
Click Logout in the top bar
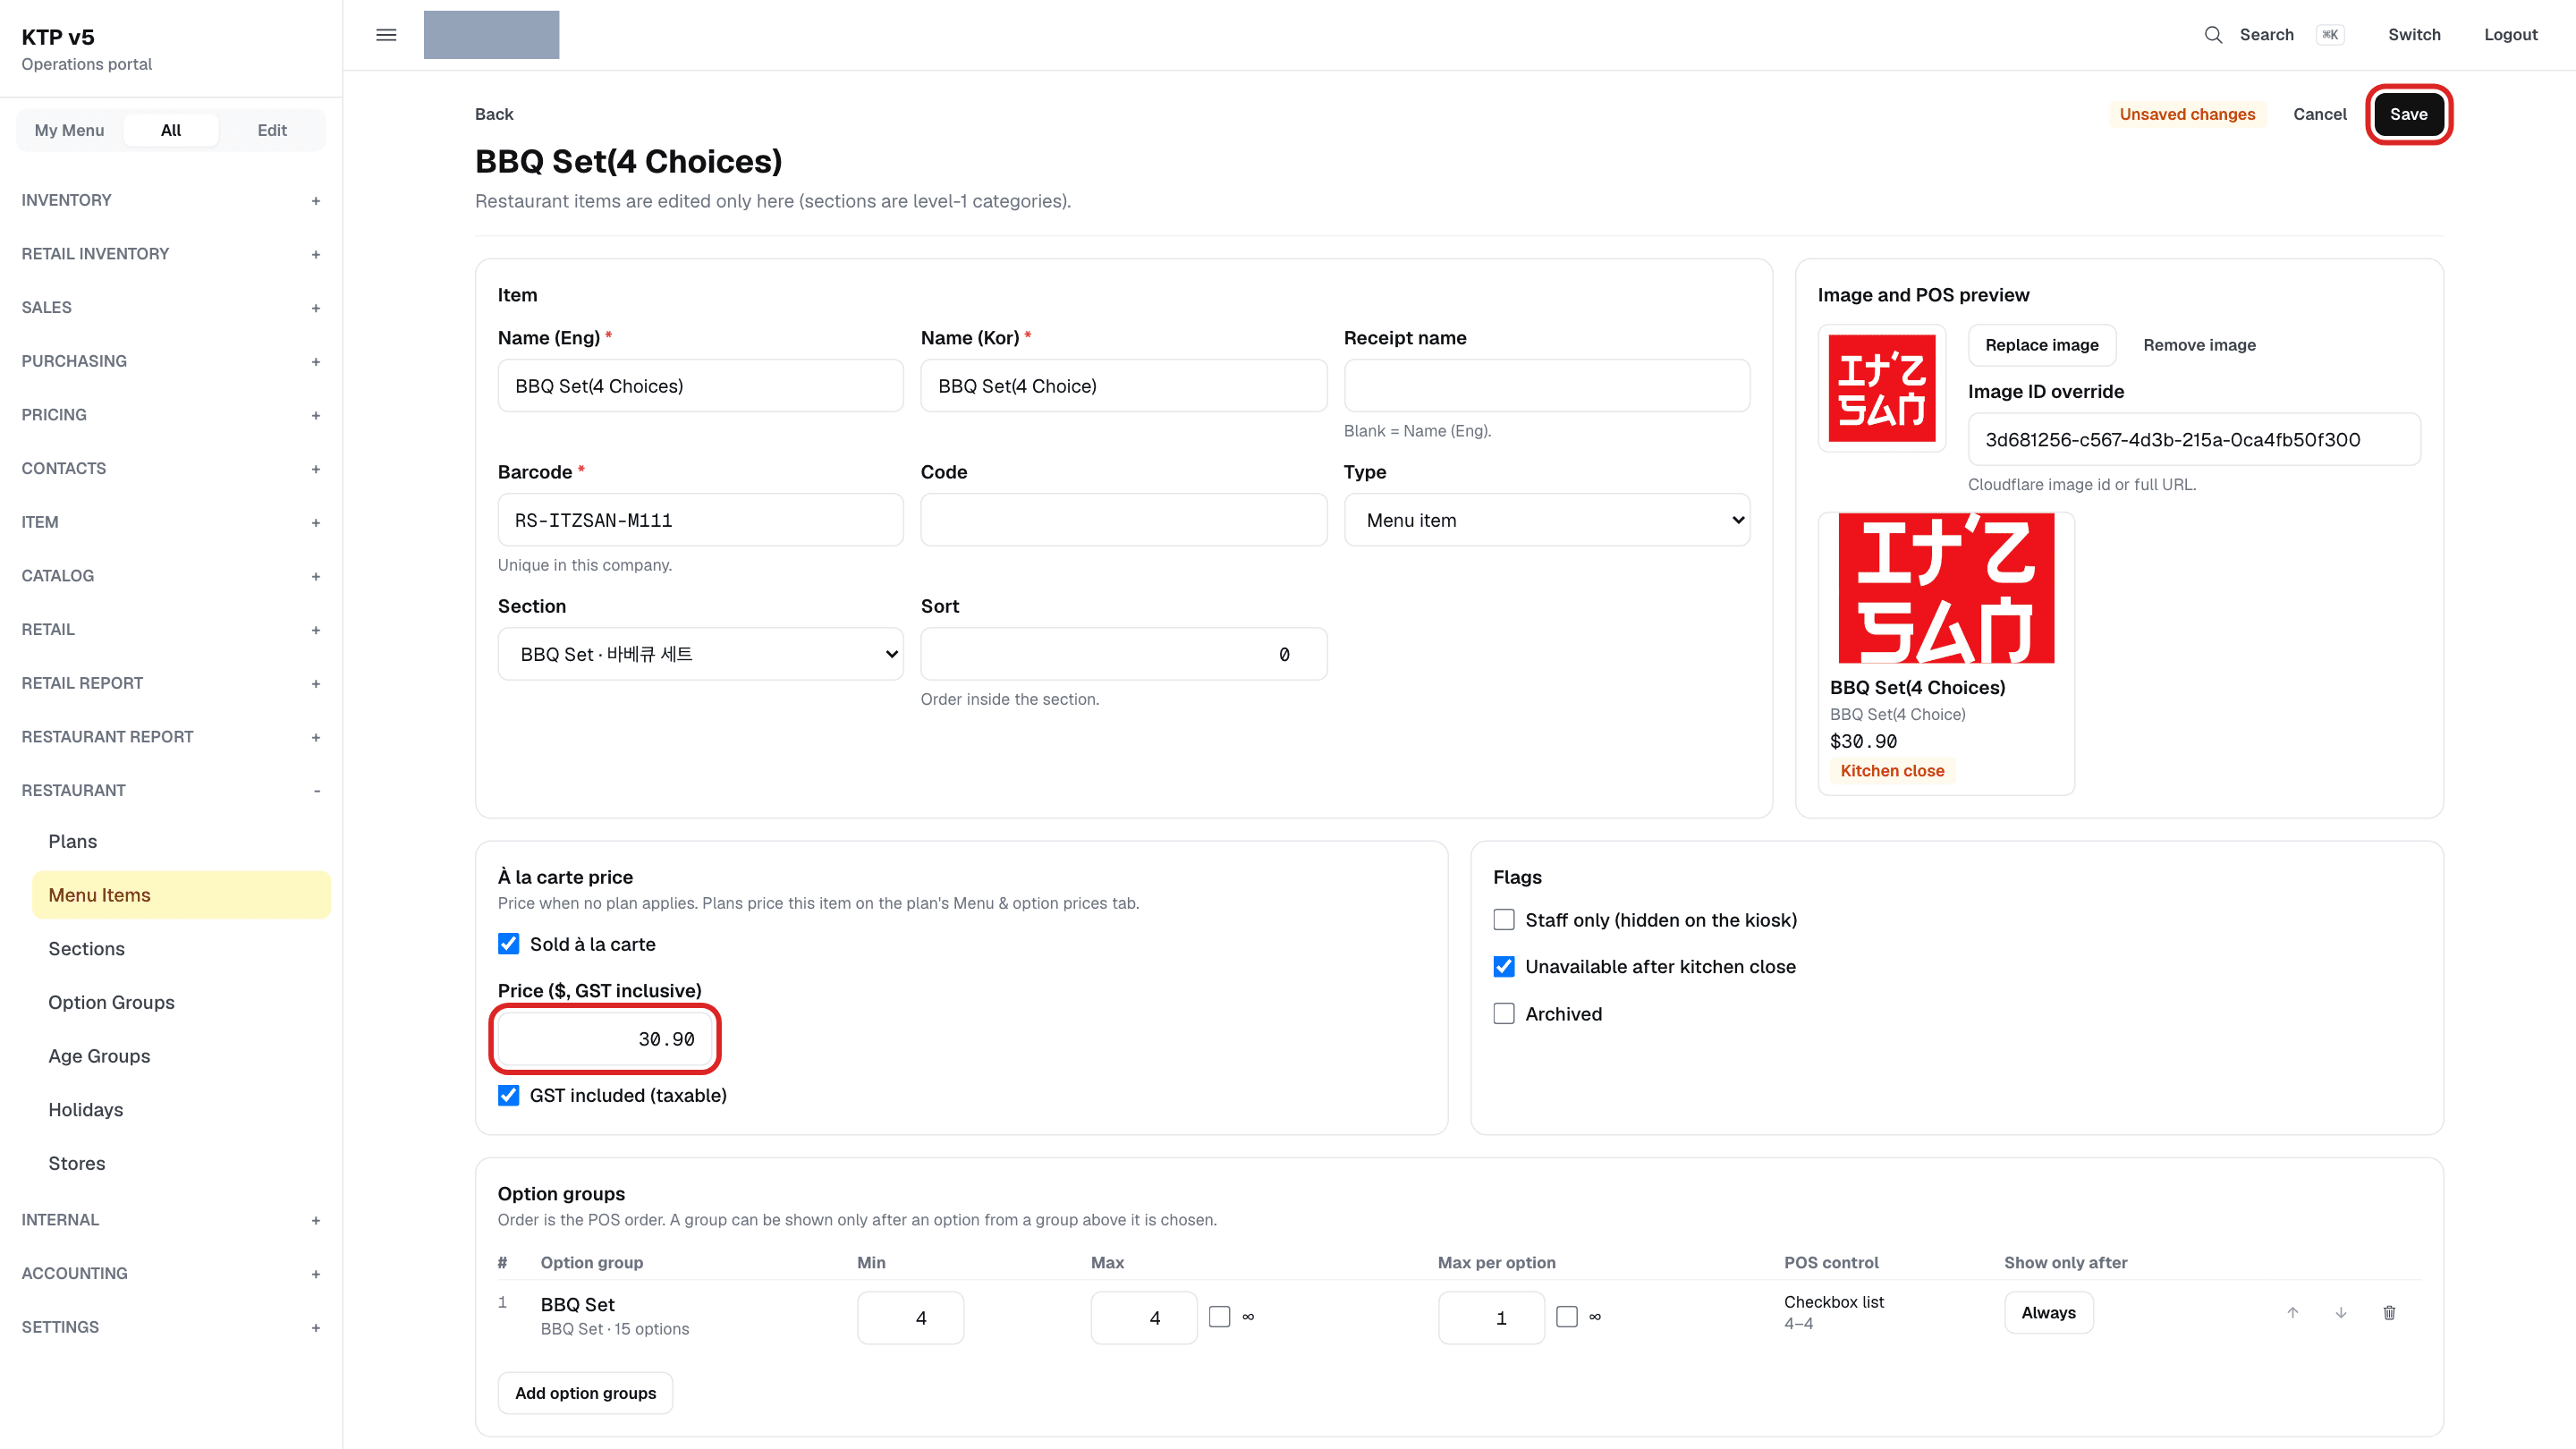pyautogui.click(x=2510, y=35)
